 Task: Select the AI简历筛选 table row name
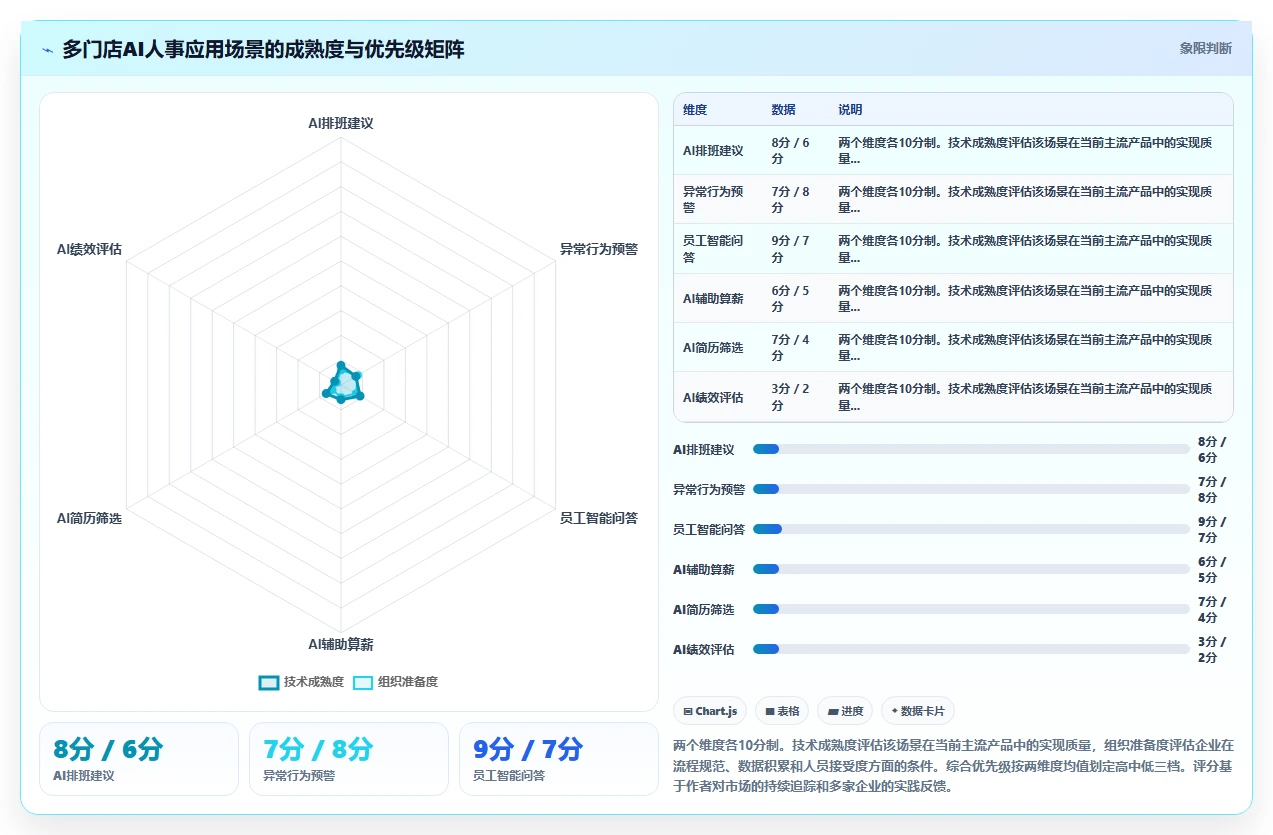tap(713, 348)
